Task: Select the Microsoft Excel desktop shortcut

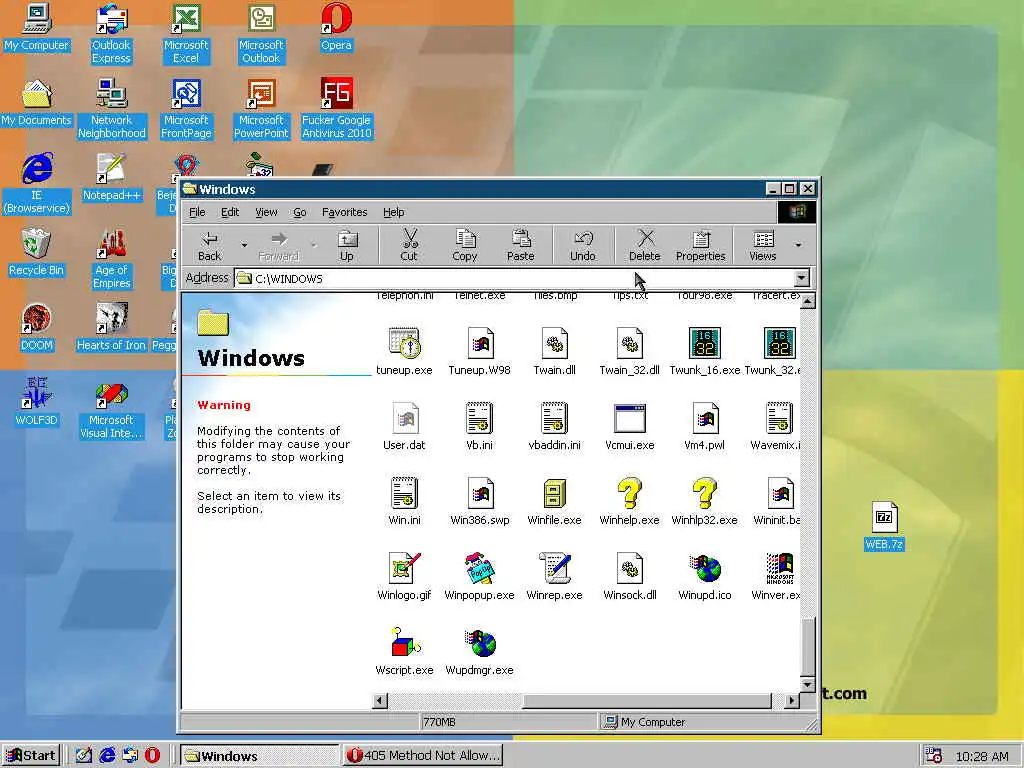Action: (186, 34)
